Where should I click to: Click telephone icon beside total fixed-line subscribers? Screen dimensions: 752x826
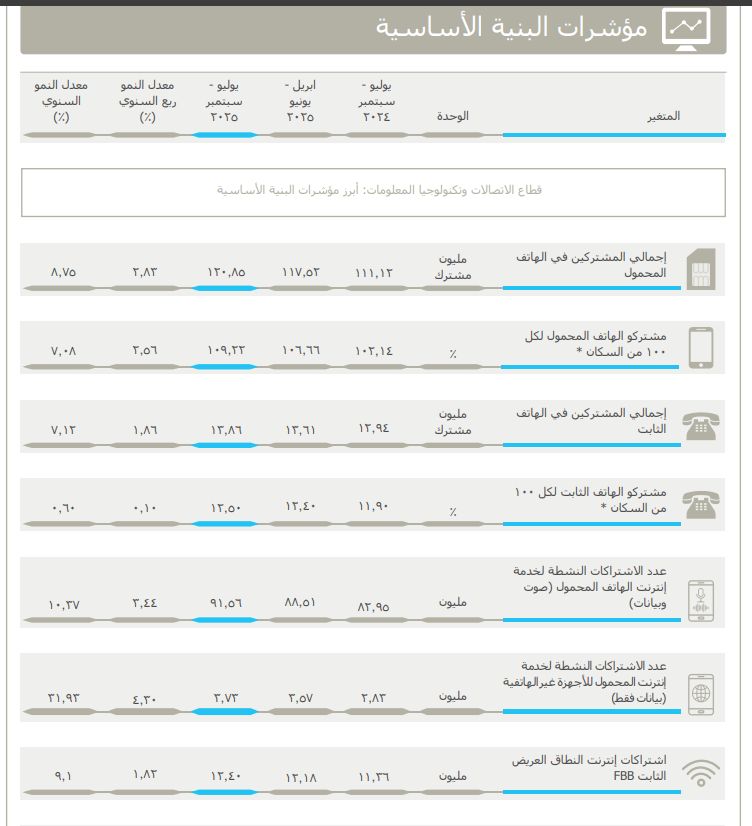click(x=700, y=426)
